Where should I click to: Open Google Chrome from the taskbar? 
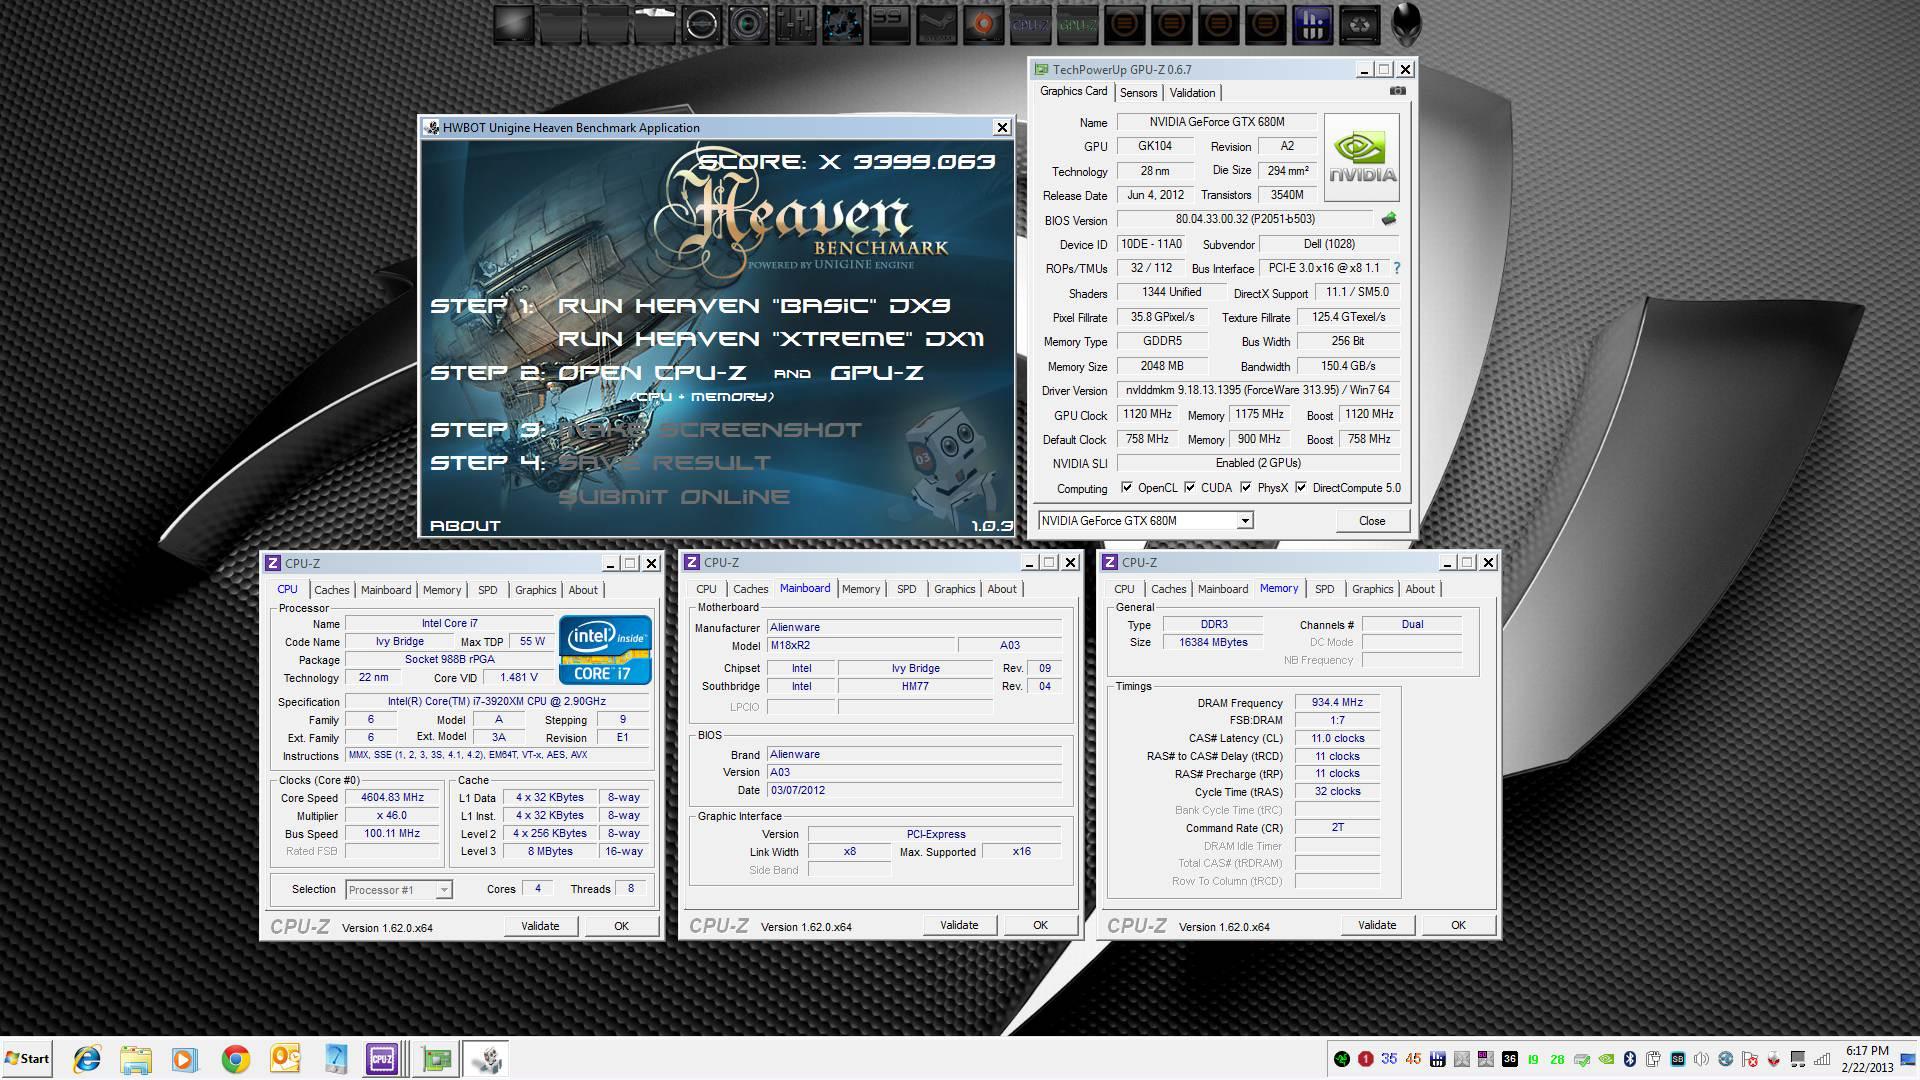coord(235,1059)
